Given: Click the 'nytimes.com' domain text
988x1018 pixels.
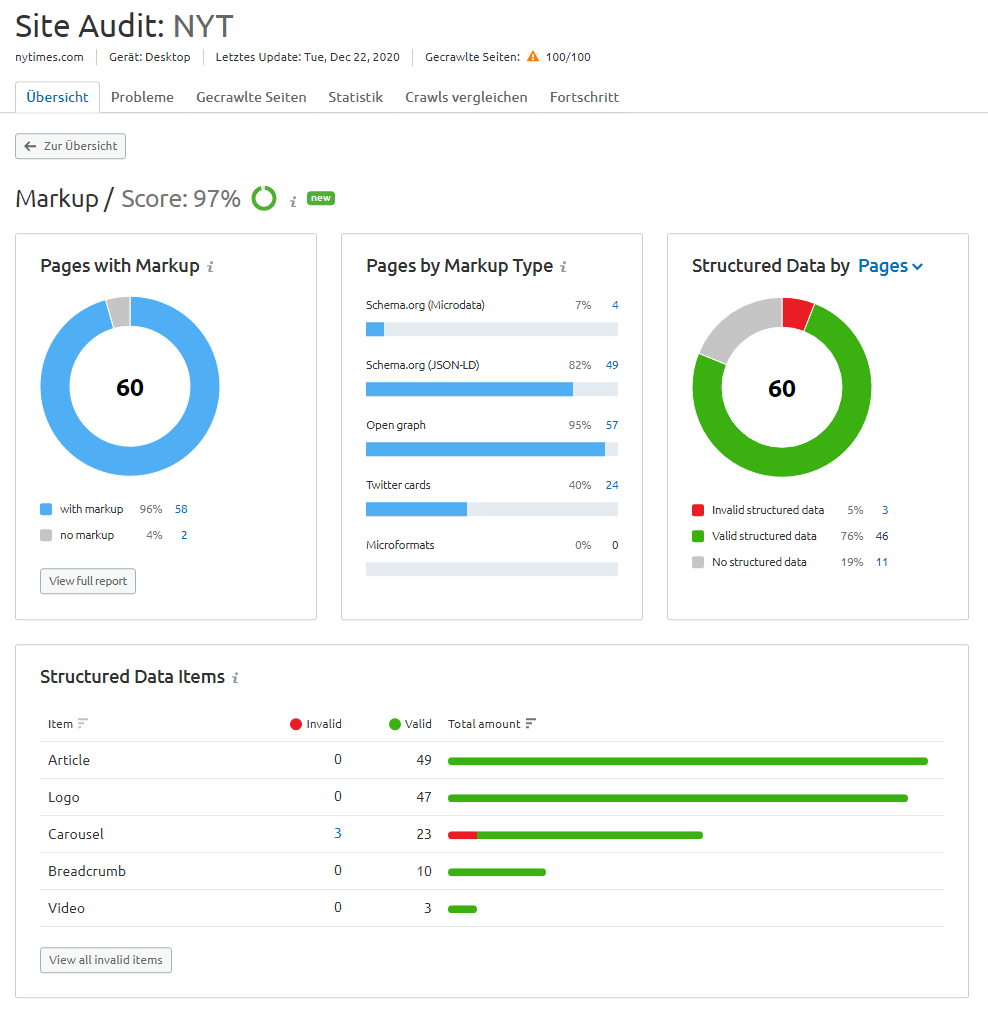Looking at the screenshot, I should (49, 57).
